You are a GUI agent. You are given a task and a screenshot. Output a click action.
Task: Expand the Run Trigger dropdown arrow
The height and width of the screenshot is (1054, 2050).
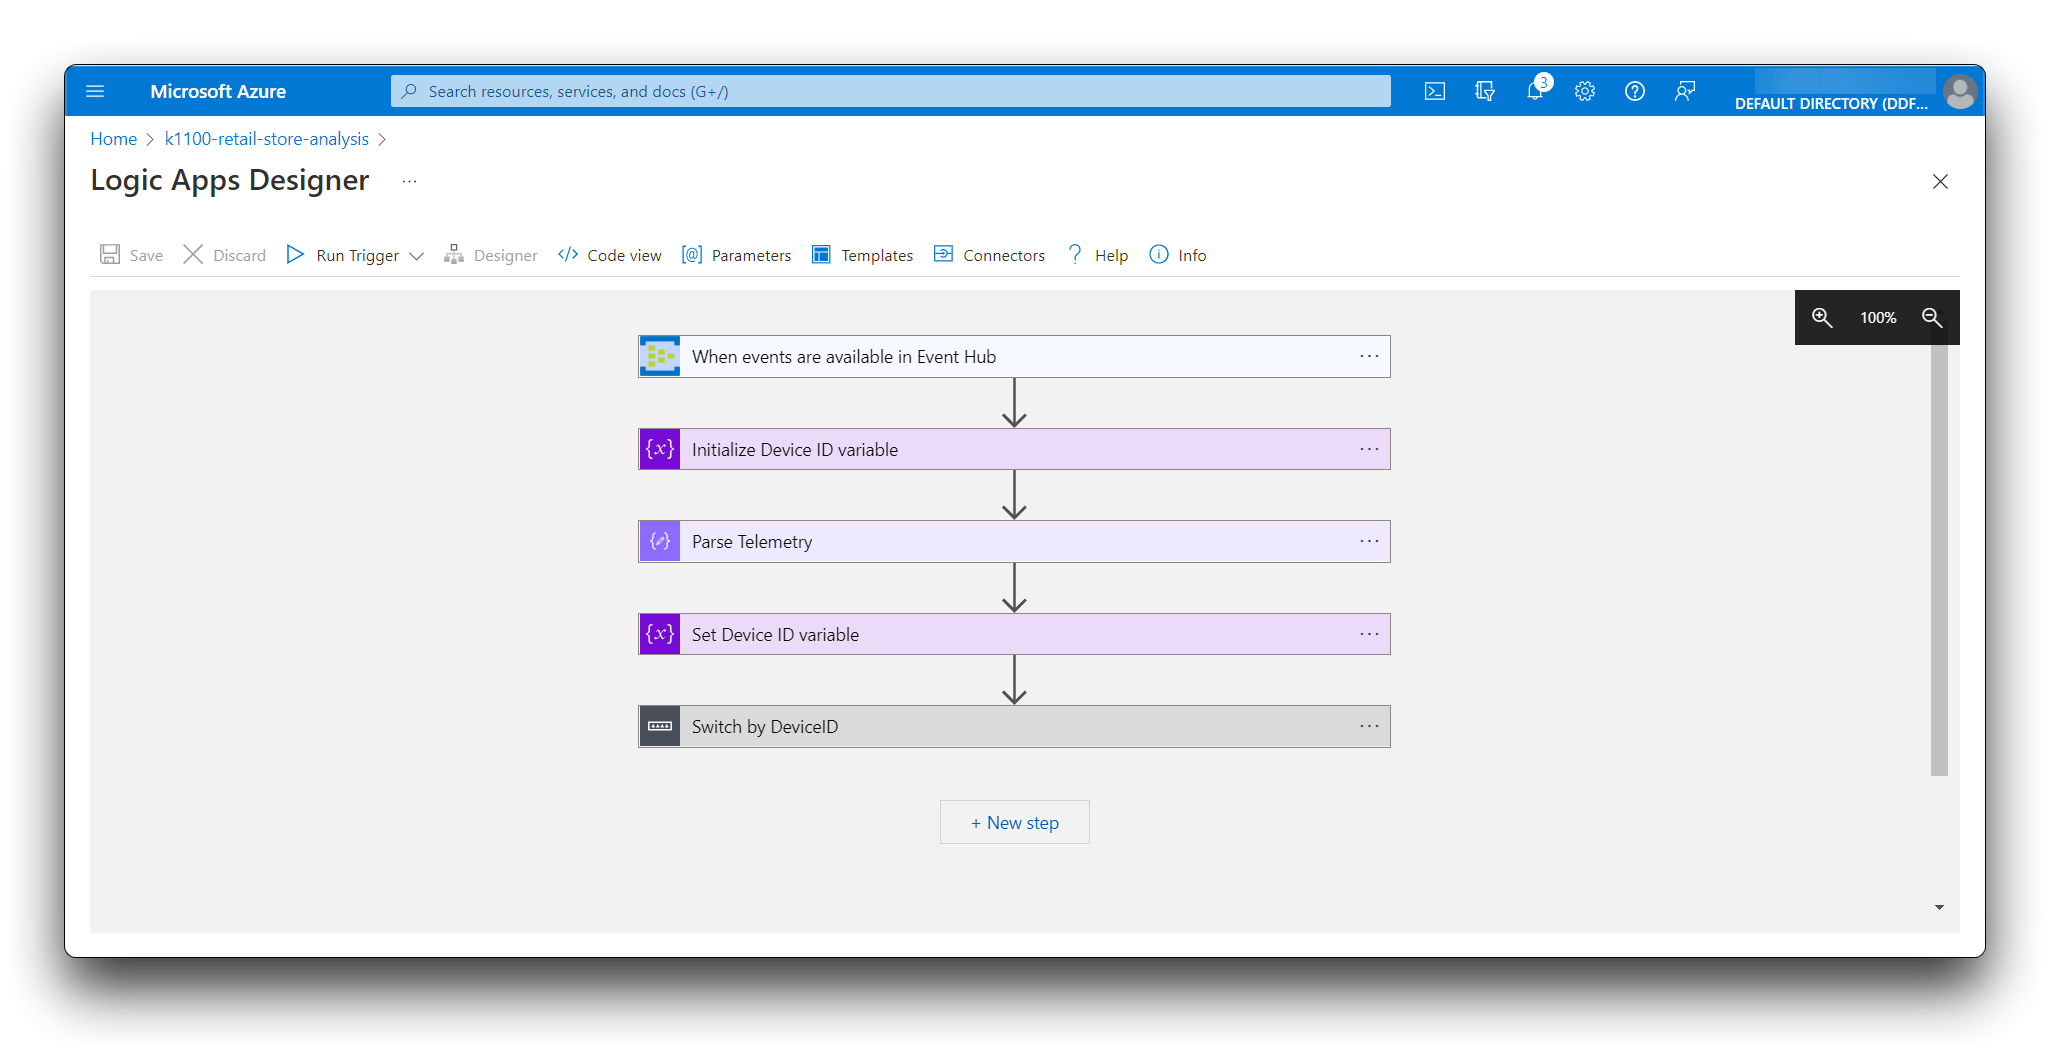click(x=417, y=256)
